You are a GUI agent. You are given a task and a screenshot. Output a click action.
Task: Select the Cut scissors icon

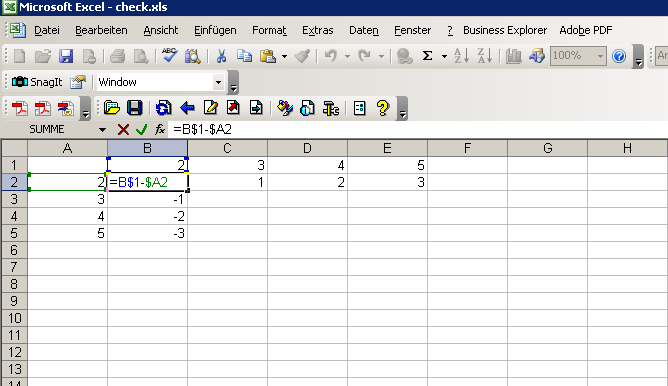221,56
